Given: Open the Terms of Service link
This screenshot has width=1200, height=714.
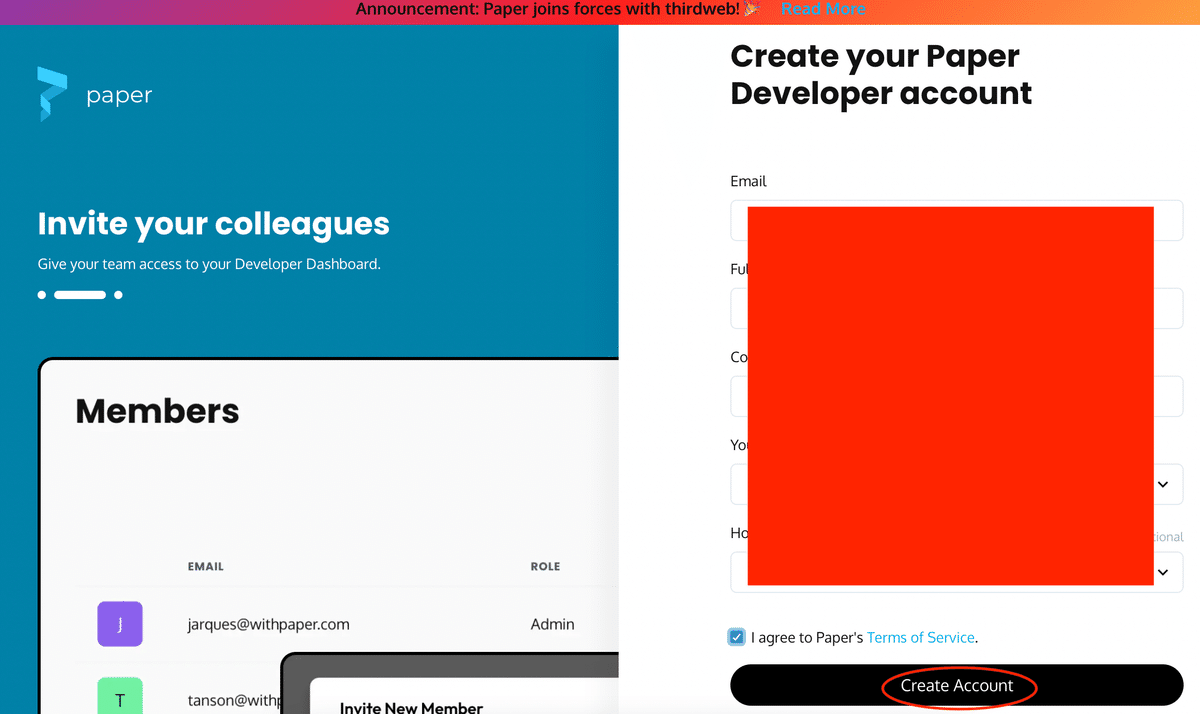Looking at the screenshot, I should 920,637.
